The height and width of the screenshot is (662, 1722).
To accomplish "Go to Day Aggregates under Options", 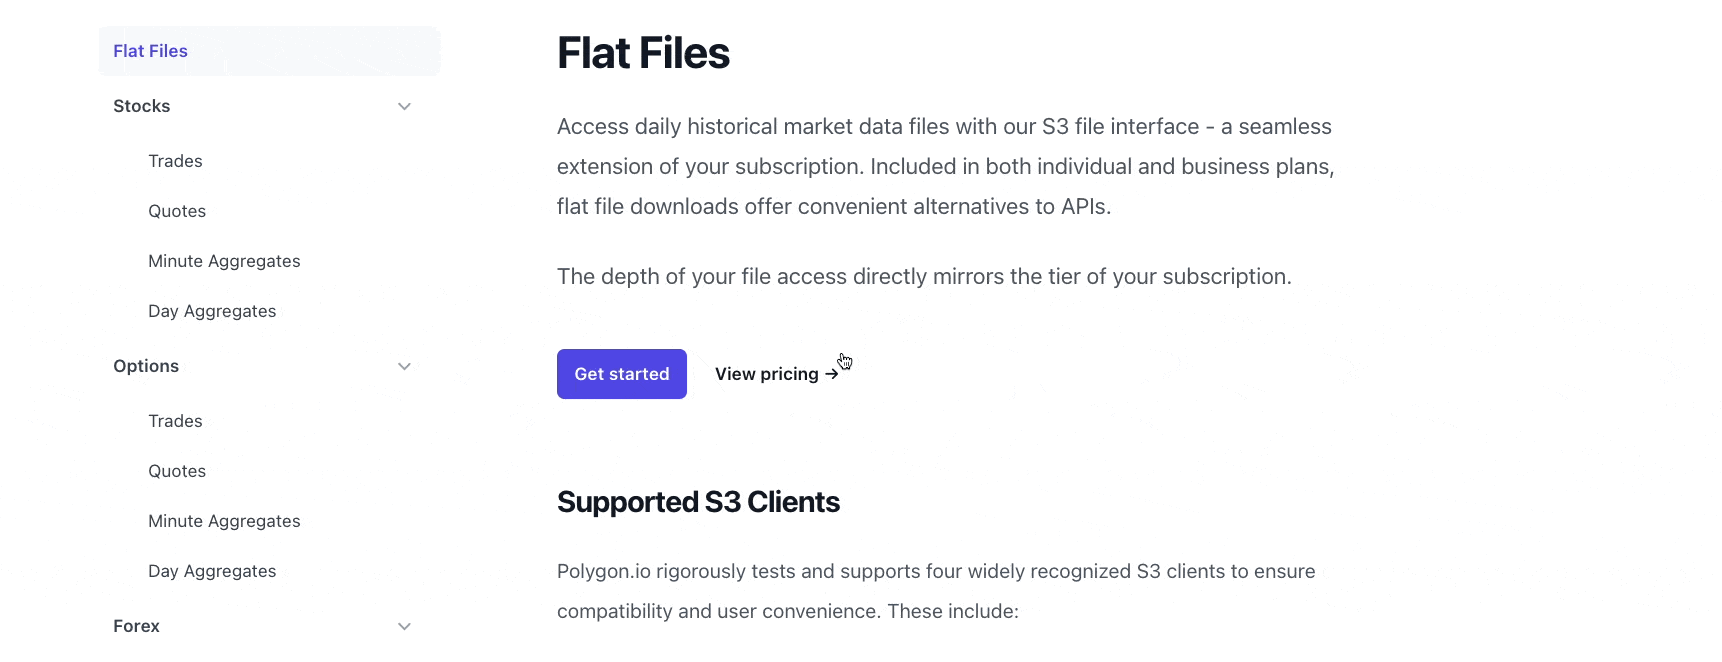I will click(x=212, y=571).
